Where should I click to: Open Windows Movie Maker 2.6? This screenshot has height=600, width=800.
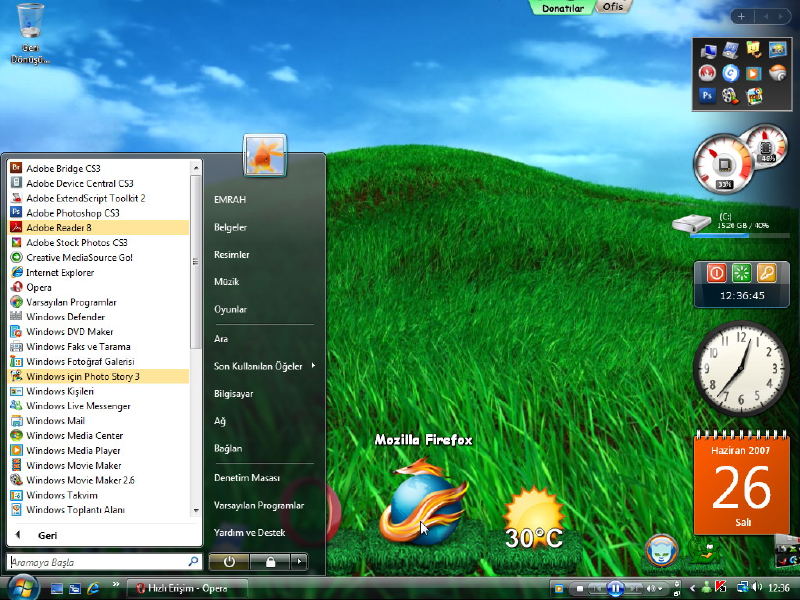click(98, 480)
